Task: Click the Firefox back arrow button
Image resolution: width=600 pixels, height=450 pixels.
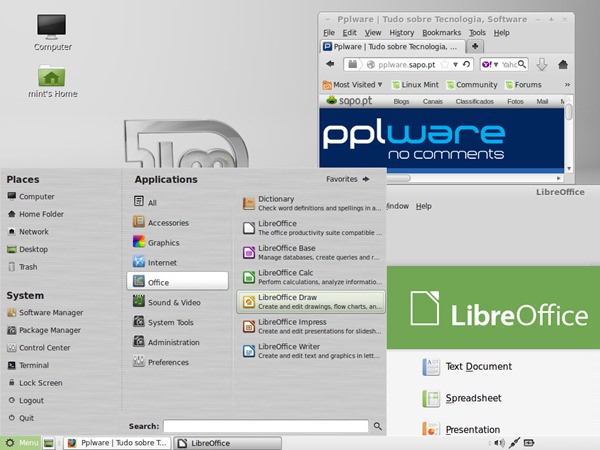Action: pos(330,64)
